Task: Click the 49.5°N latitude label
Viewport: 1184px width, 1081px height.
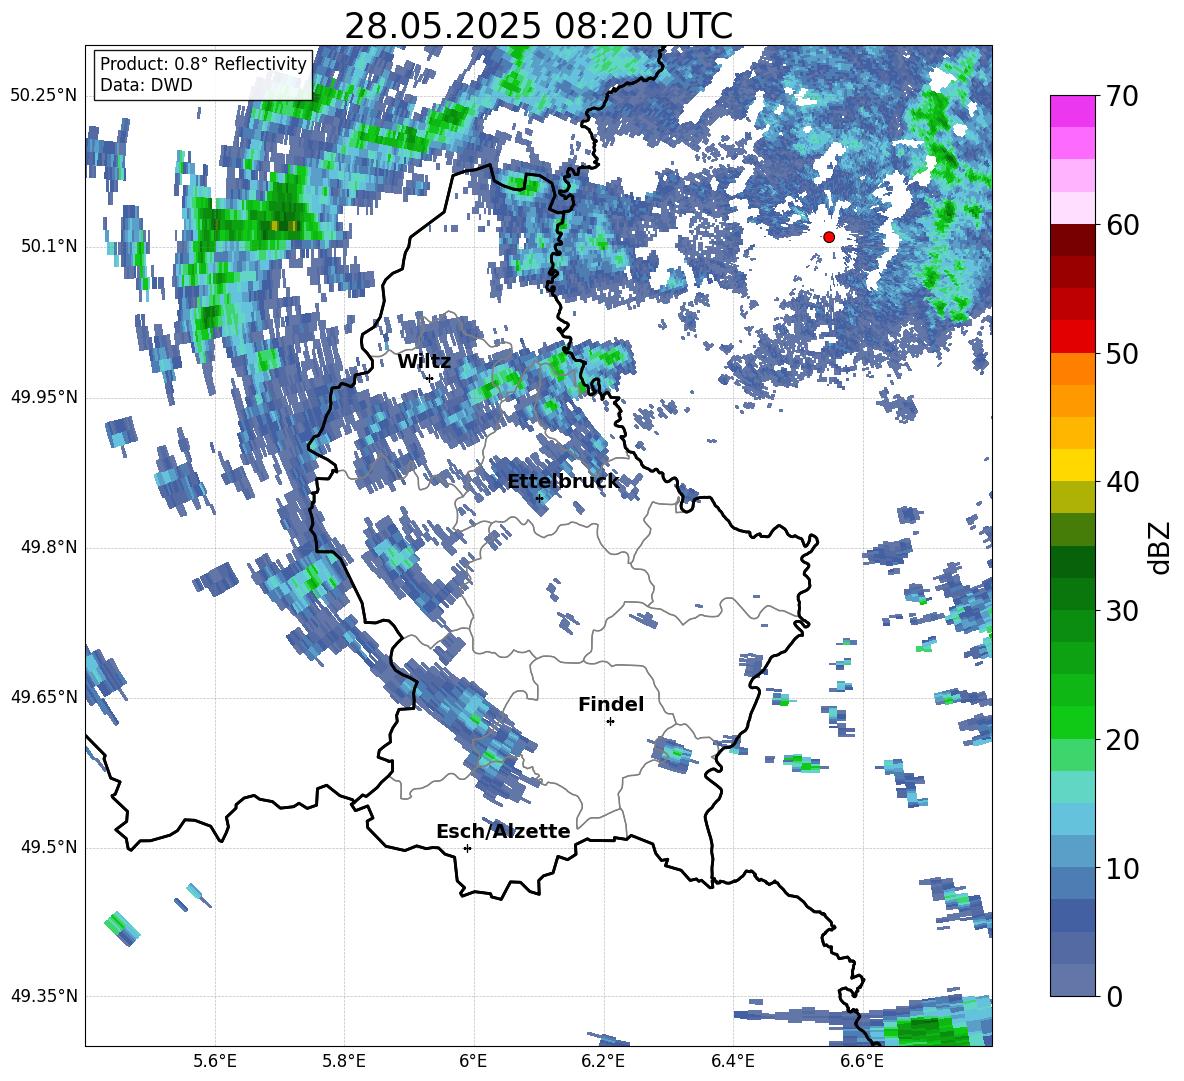Action: pos(50,848)
